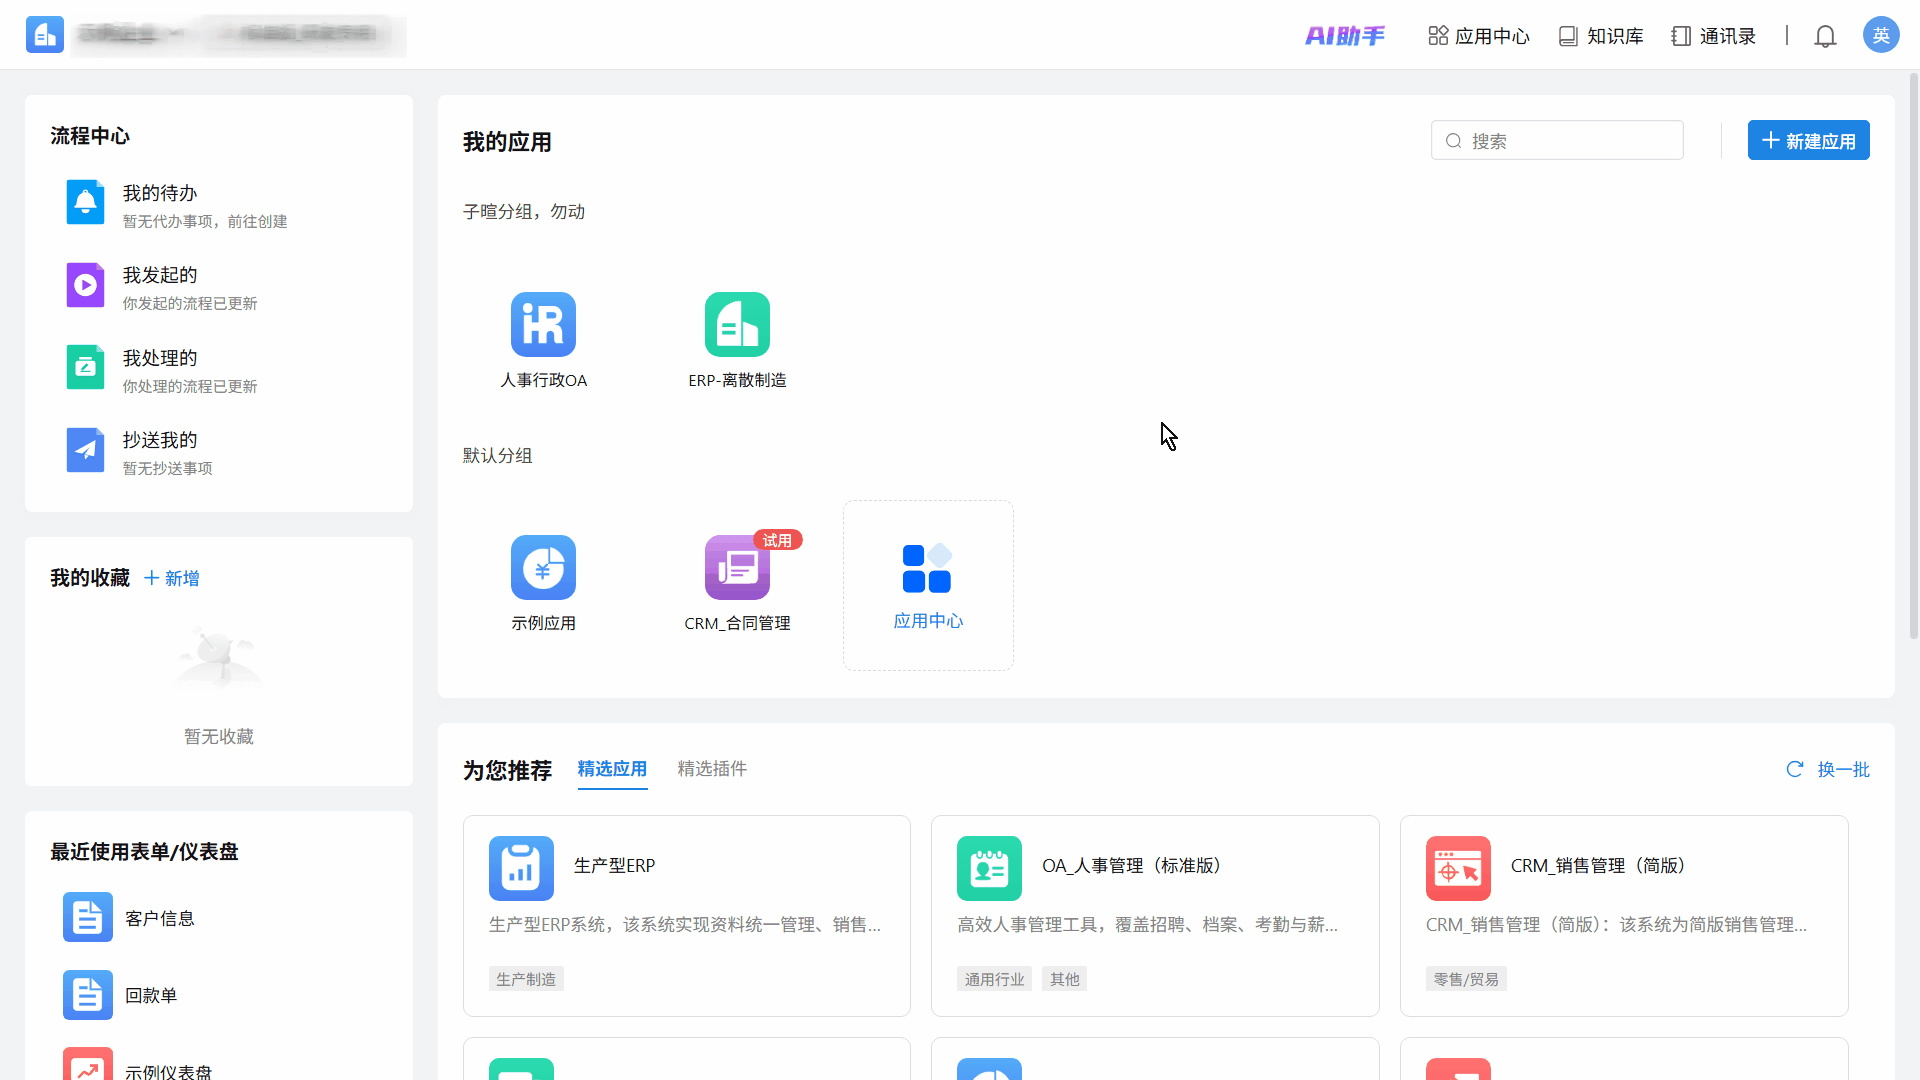This screenshot has height=1080, width=1920.
Task: Click the 抄送我的 paper plane icon
Action: pyautogui.click(x=85, y=450)
